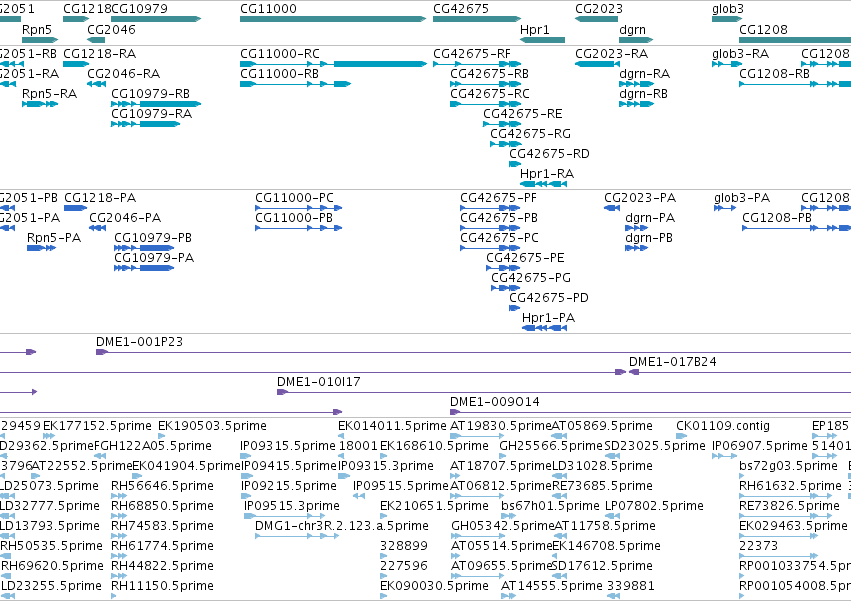This screenshot has width=851, height=601.
Task: Select the Hpr1 gene feature
Action: tap(542, 40)
